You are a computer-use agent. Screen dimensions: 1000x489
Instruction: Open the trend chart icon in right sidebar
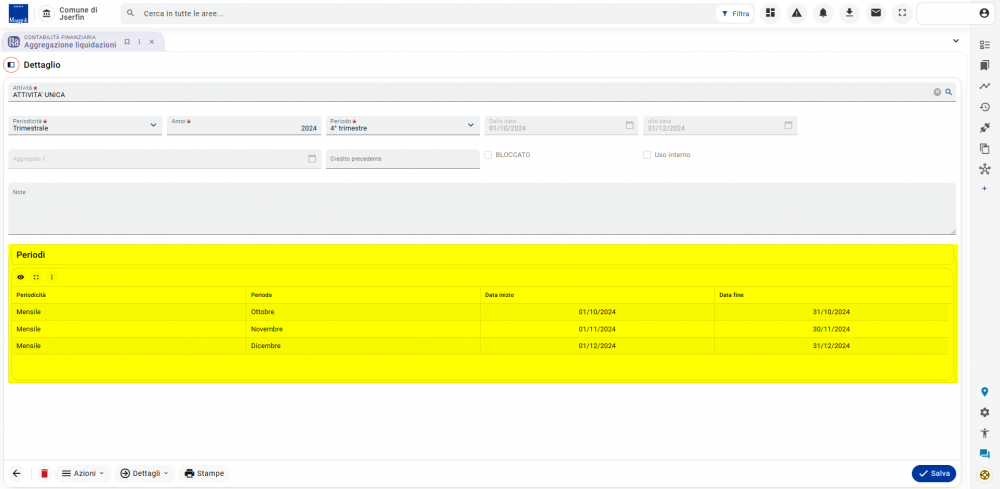pos(985,86)
